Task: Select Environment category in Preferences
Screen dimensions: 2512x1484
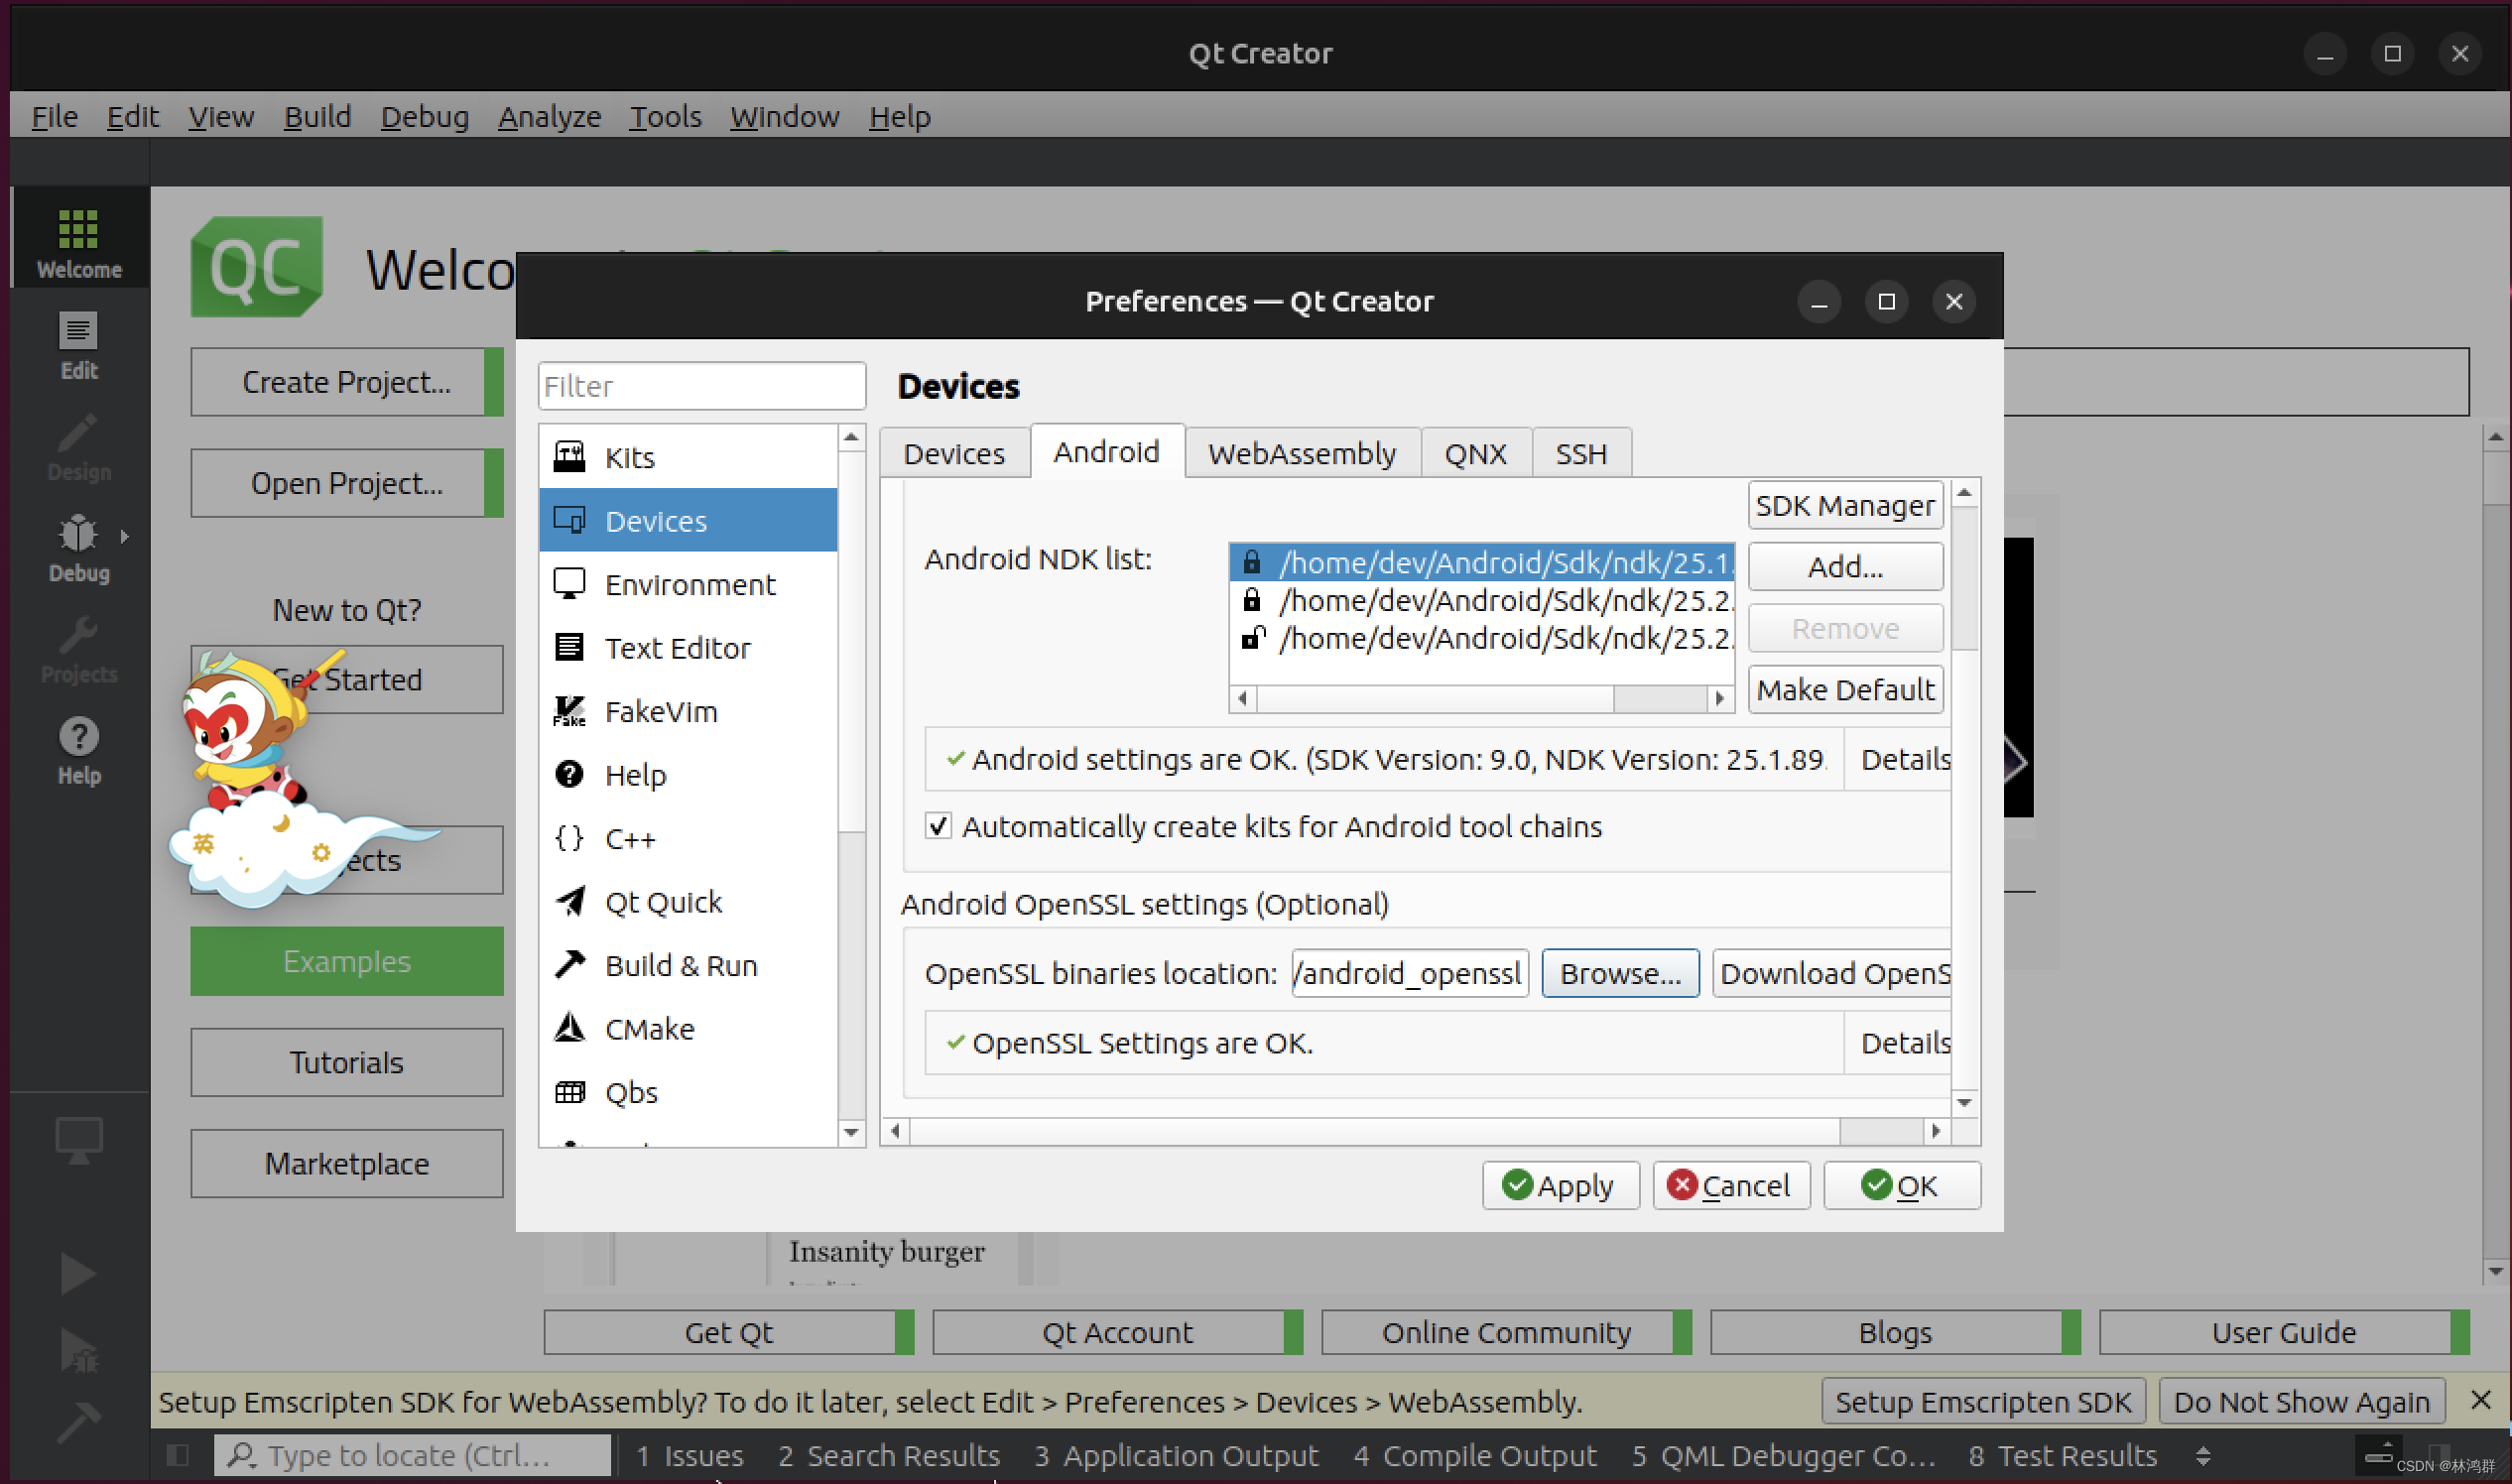Action: (x=688, y=584)
